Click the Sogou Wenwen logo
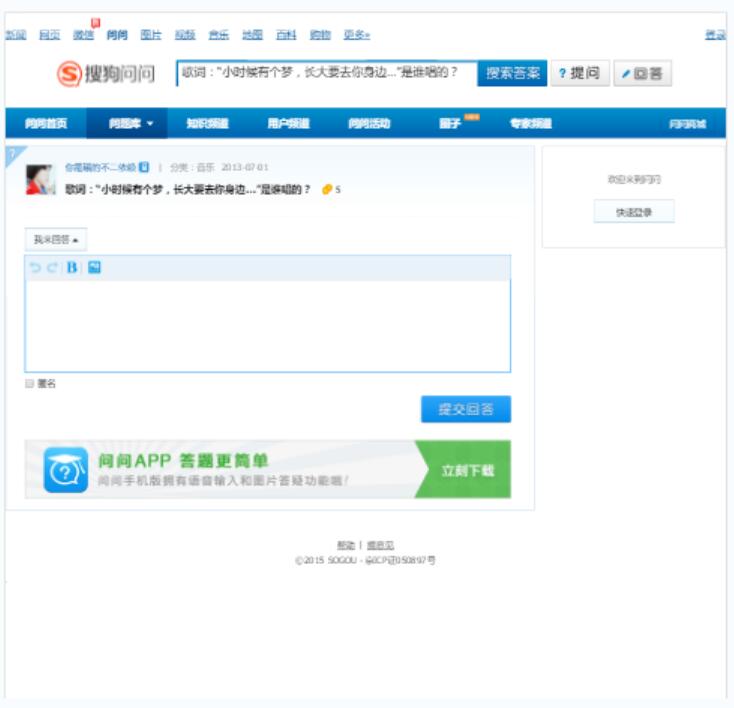 click(x=106, y=74)
